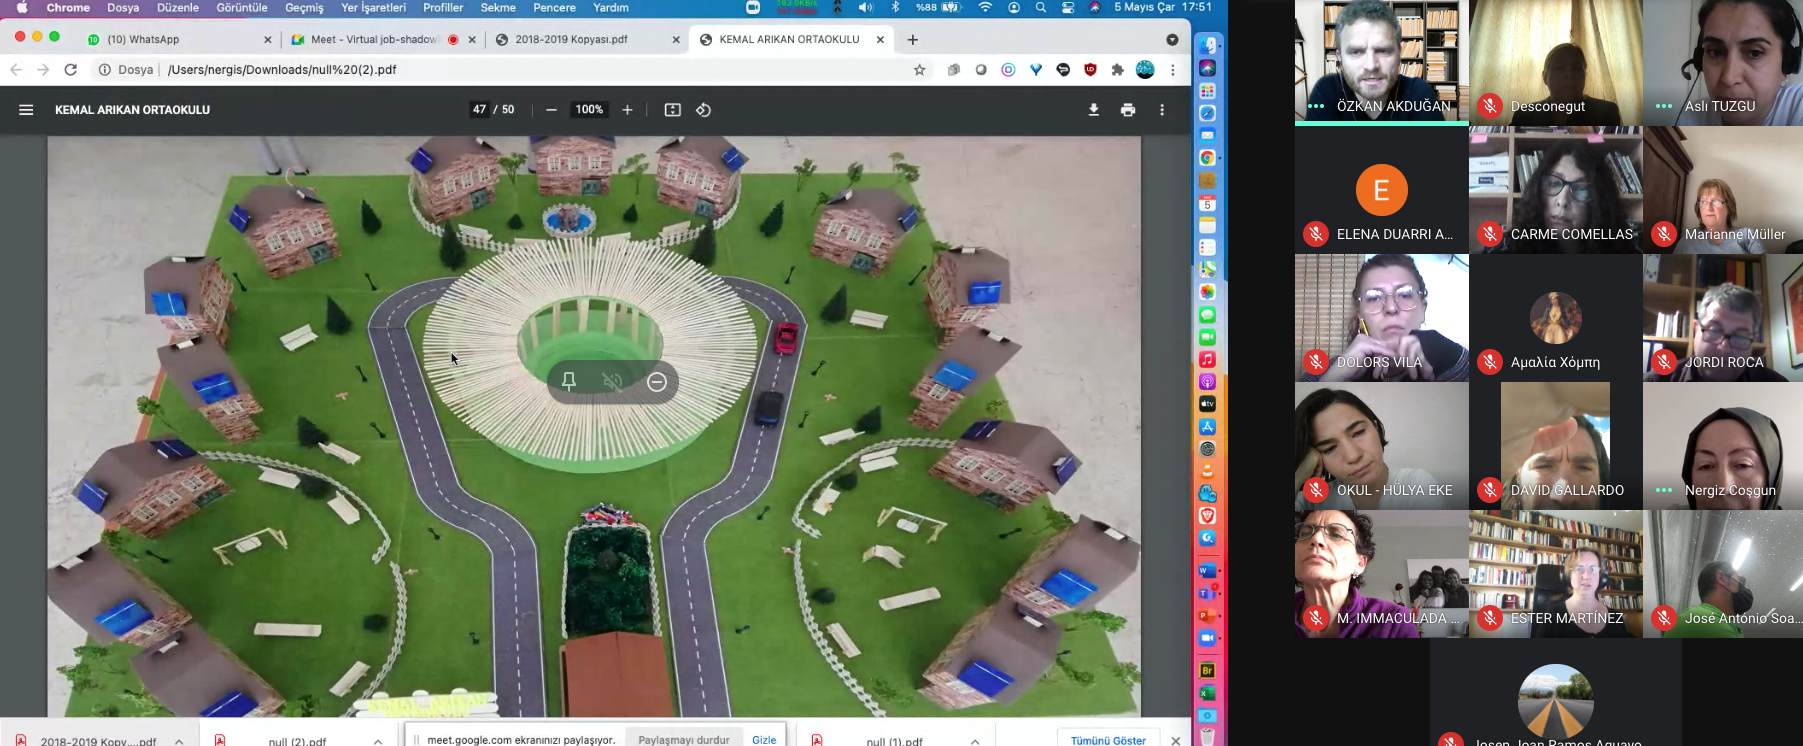
Task: Rotate the PDF counterclockwise
Action: pos(704,110)
